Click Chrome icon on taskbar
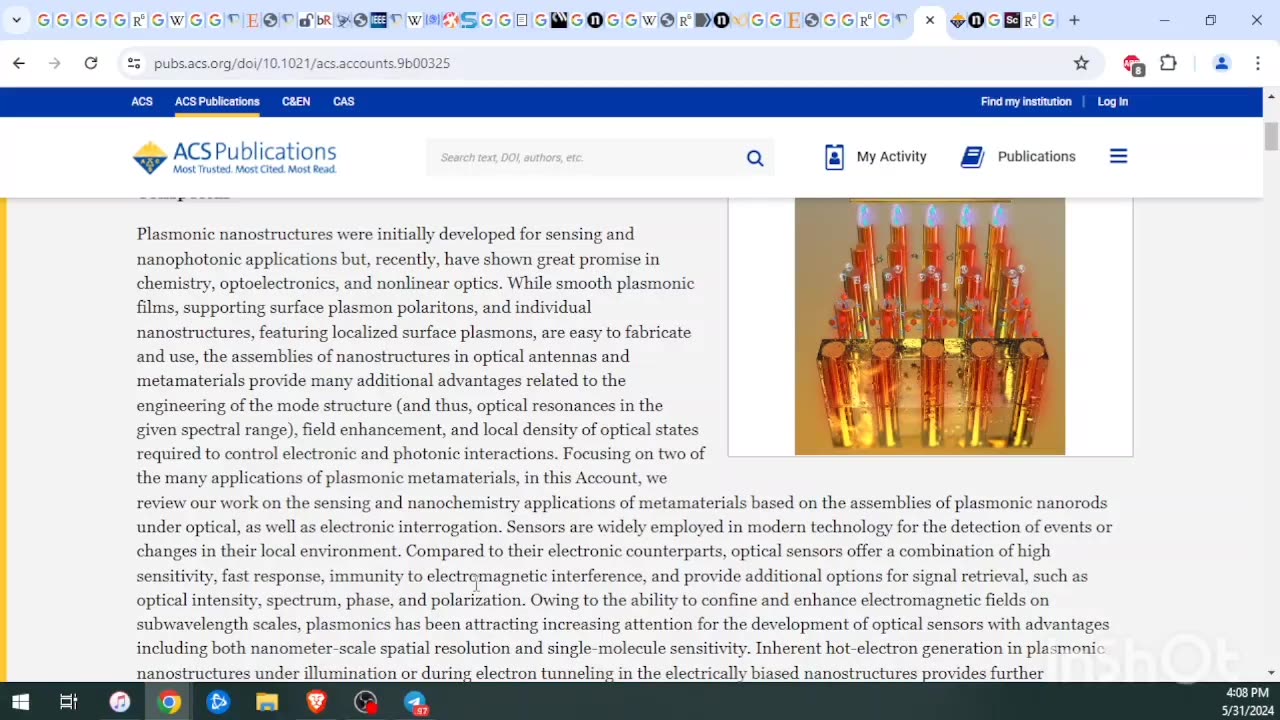 pos(169,702)
